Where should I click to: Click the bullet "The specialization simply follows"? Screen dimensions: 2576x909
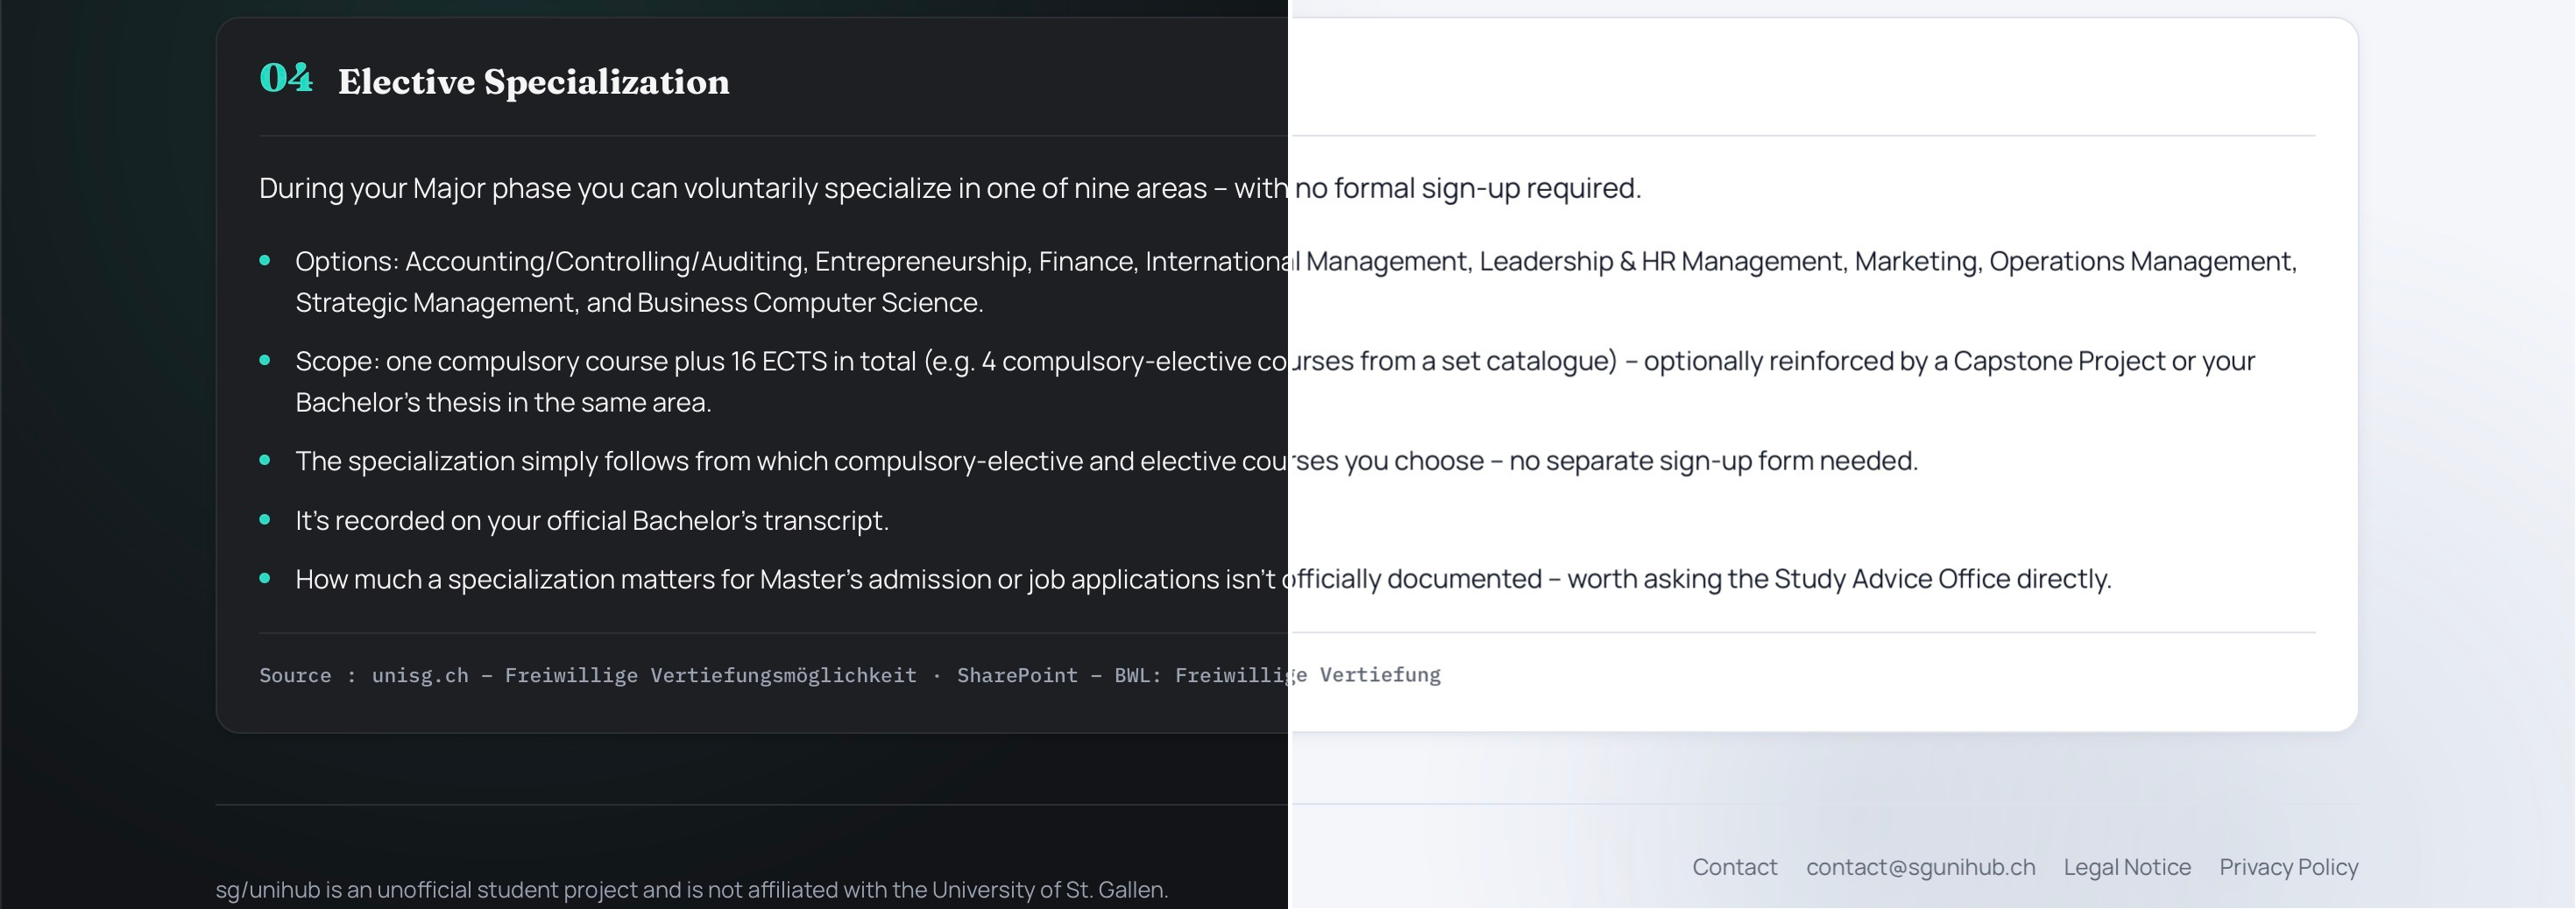coord(1106,461)
